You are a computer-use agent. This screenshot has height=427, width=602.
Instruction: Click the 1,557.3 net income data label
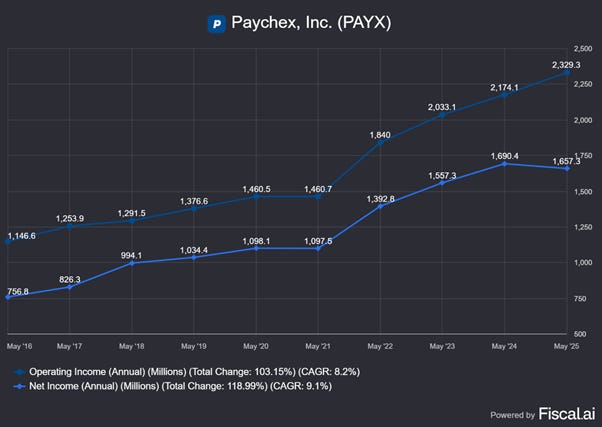tap(442, 176)
